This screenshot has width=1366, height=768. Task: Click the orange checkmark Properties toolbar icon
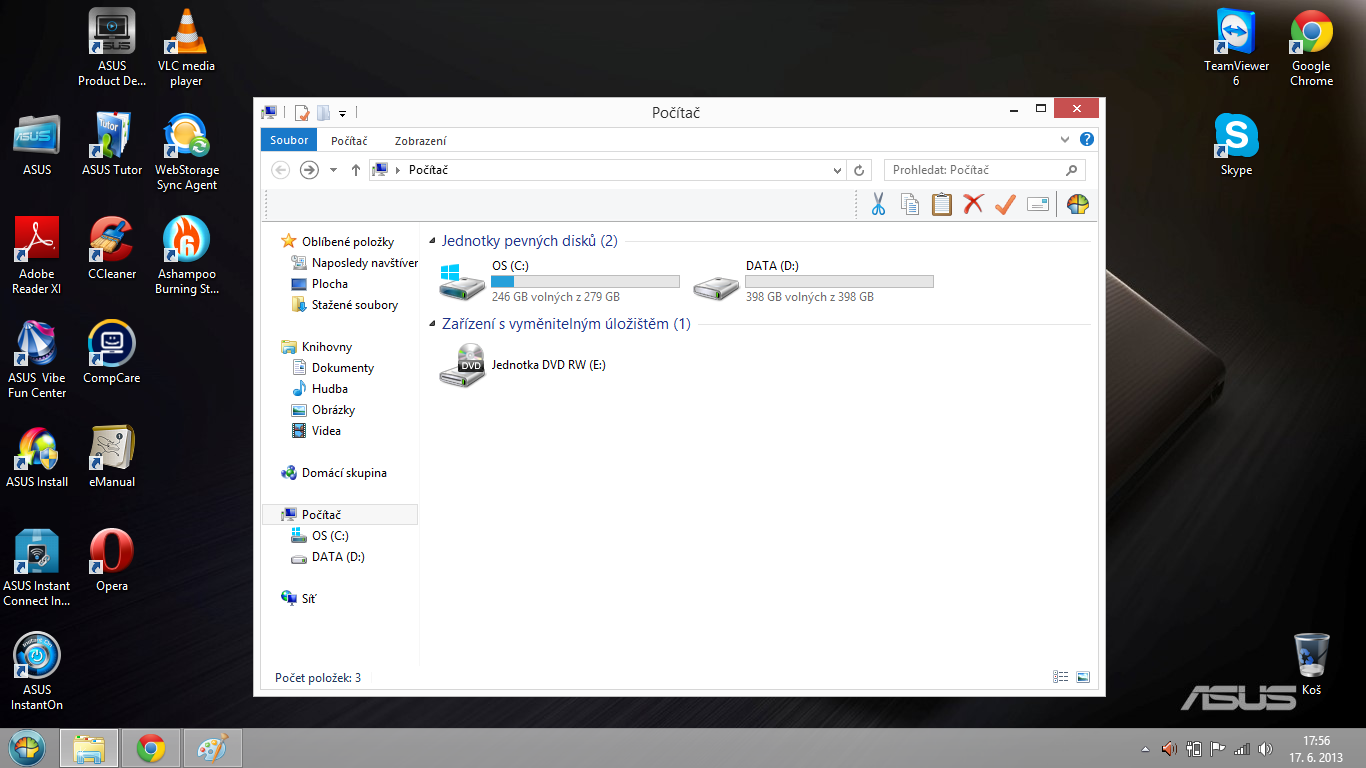[1005, 204]
